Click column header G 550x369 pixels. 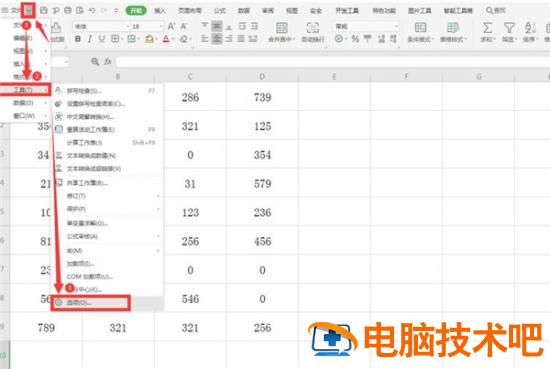[479, 76]
